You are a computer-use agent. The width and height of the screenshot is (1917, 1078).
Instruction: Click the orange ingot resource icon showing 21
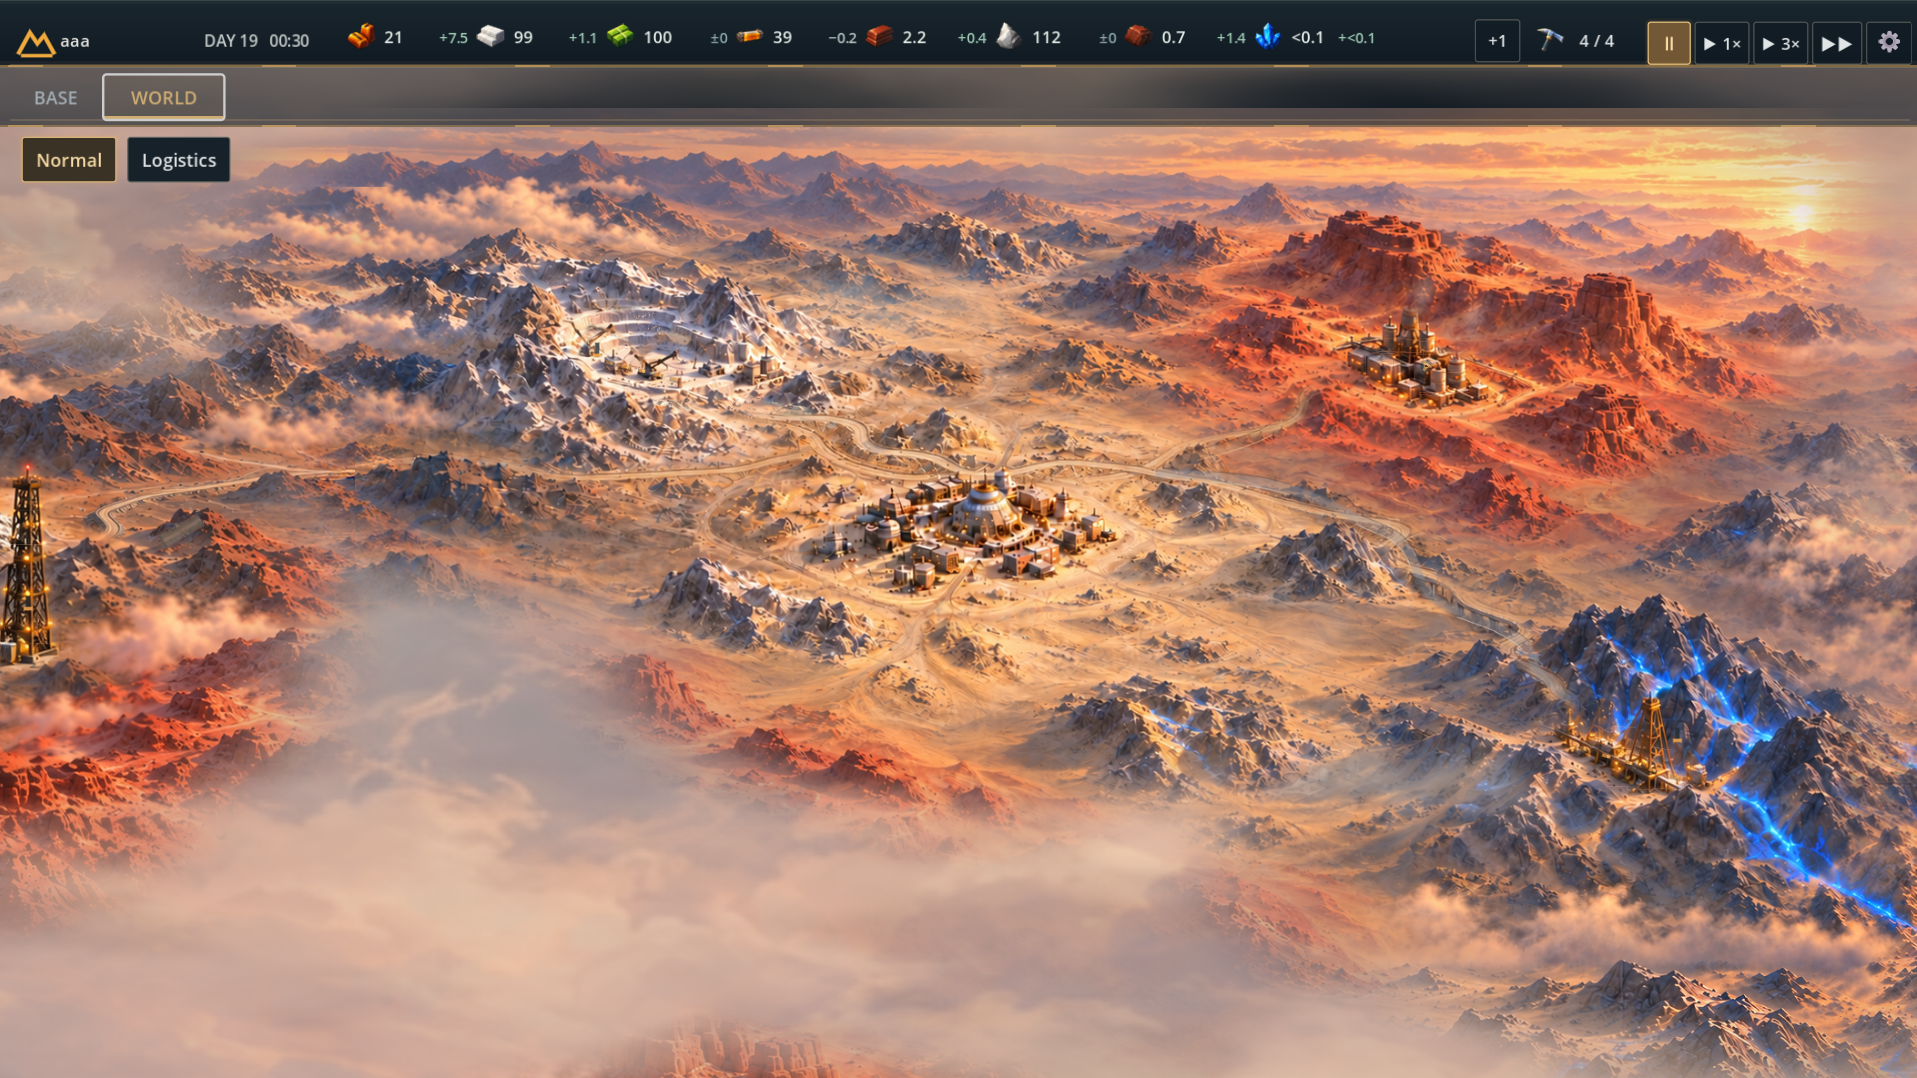[x=361, y=38]
